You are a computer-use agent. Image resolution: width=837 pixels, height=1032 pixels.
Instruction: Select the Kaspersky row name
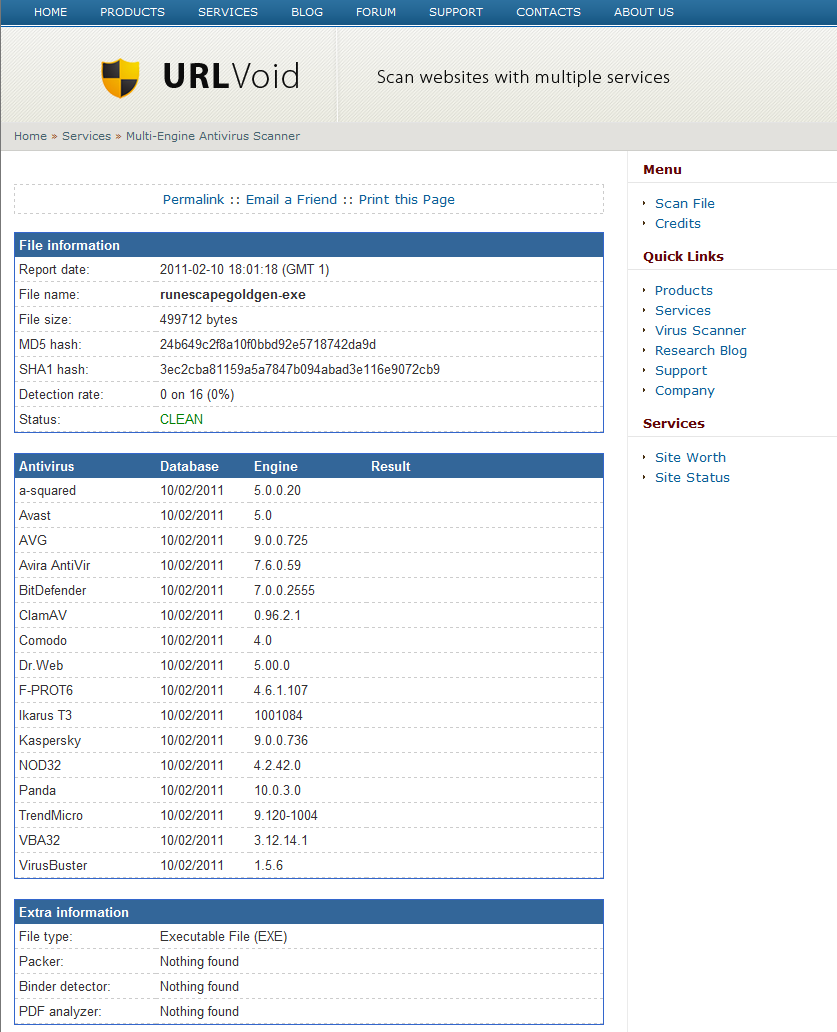[x=50, y=740]
